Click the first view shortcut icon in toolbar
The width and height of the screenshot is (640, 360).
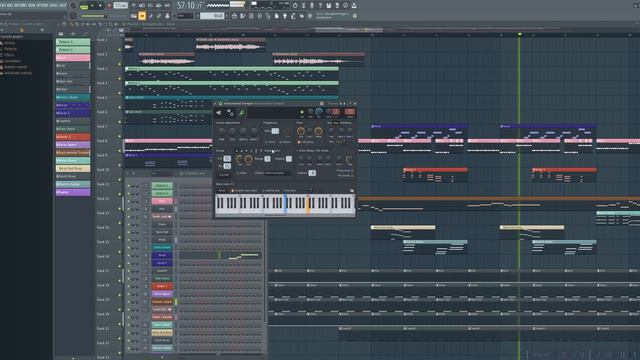pyautogui.click(x=133, y=16)
